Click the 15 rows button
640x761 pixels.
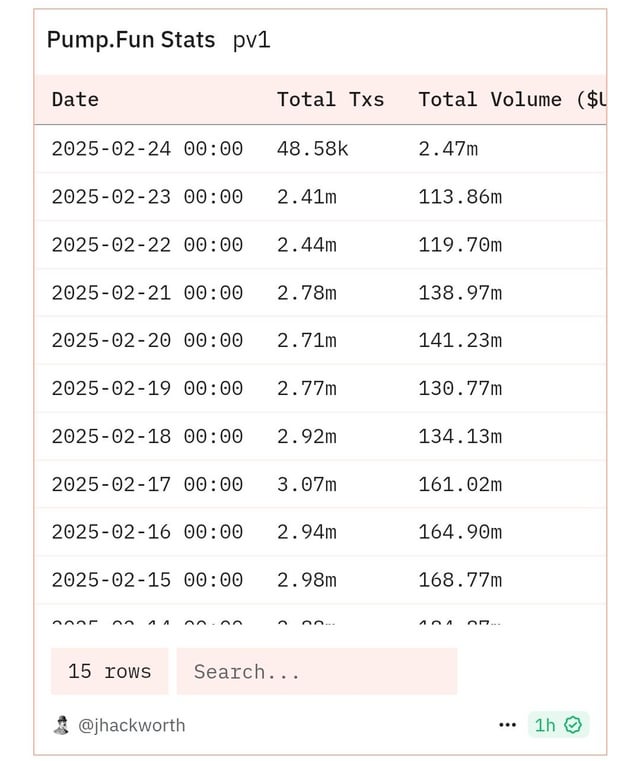[x=110, y=672]
